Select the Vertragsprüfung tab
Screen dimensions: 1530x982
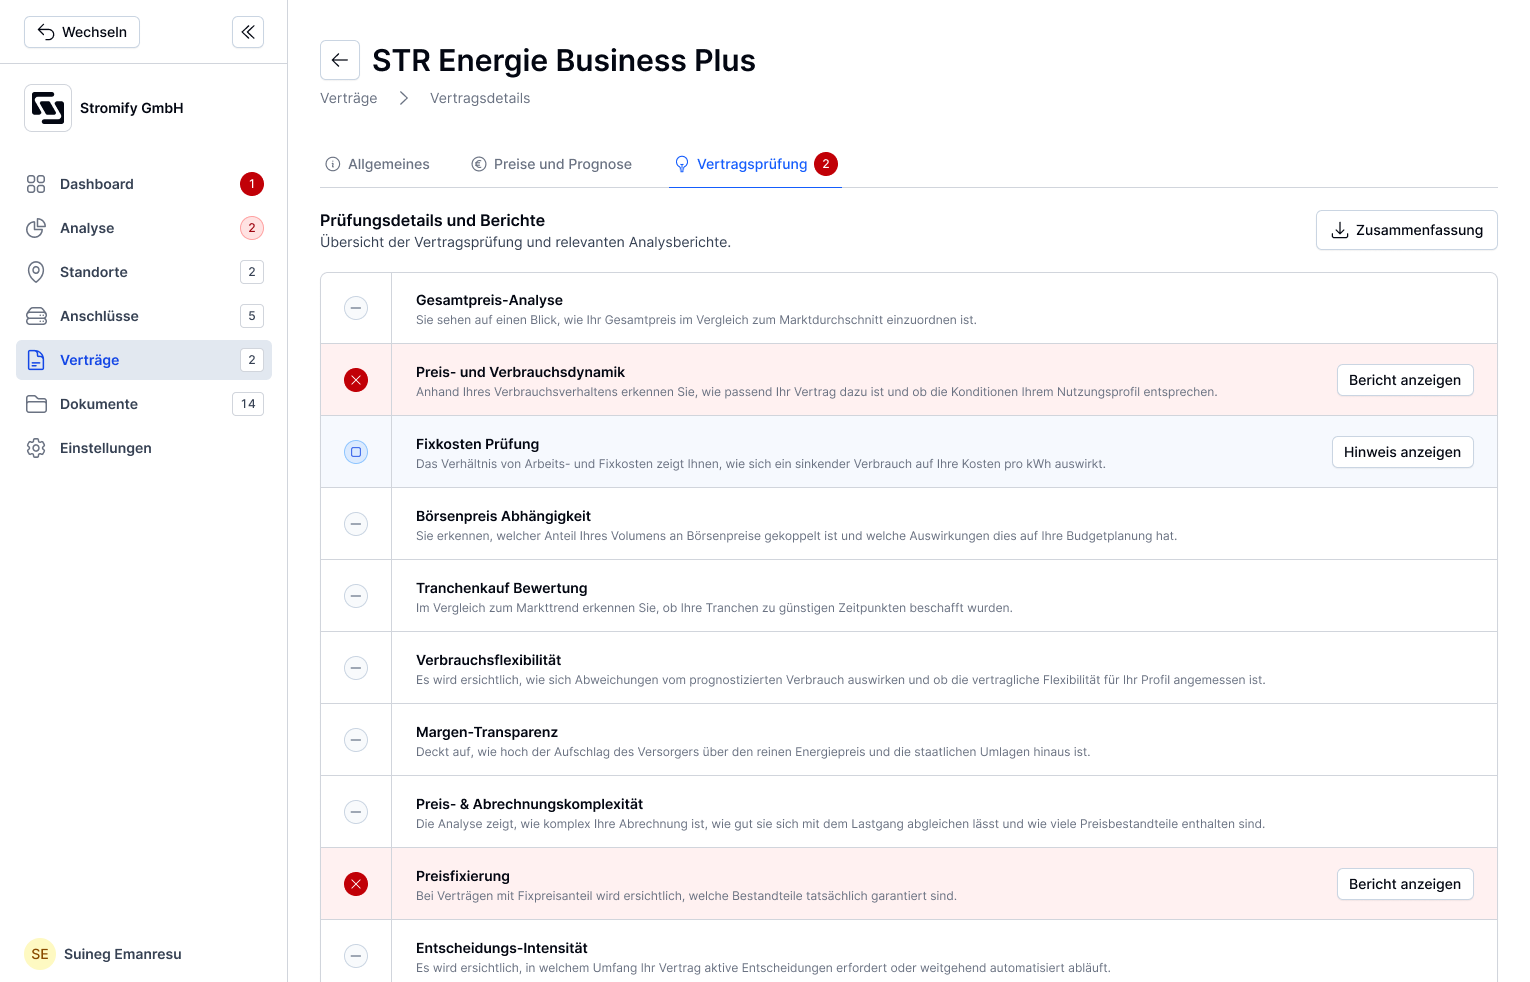pos(755,164)
